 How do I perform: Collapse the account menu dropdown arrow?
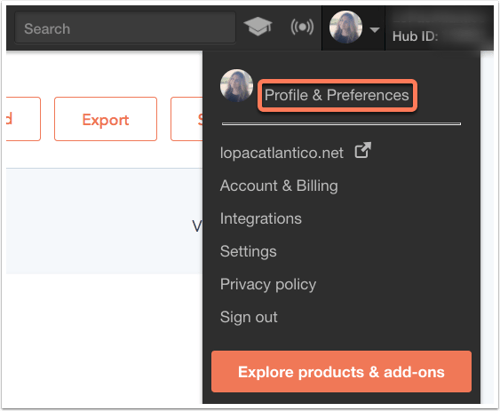pyautogui.click(x=375, y=30)
